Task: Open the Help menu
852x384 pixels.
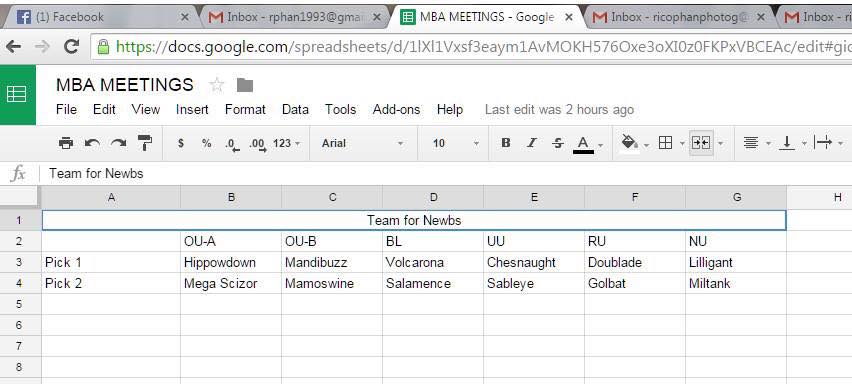Action: [450, 110]
